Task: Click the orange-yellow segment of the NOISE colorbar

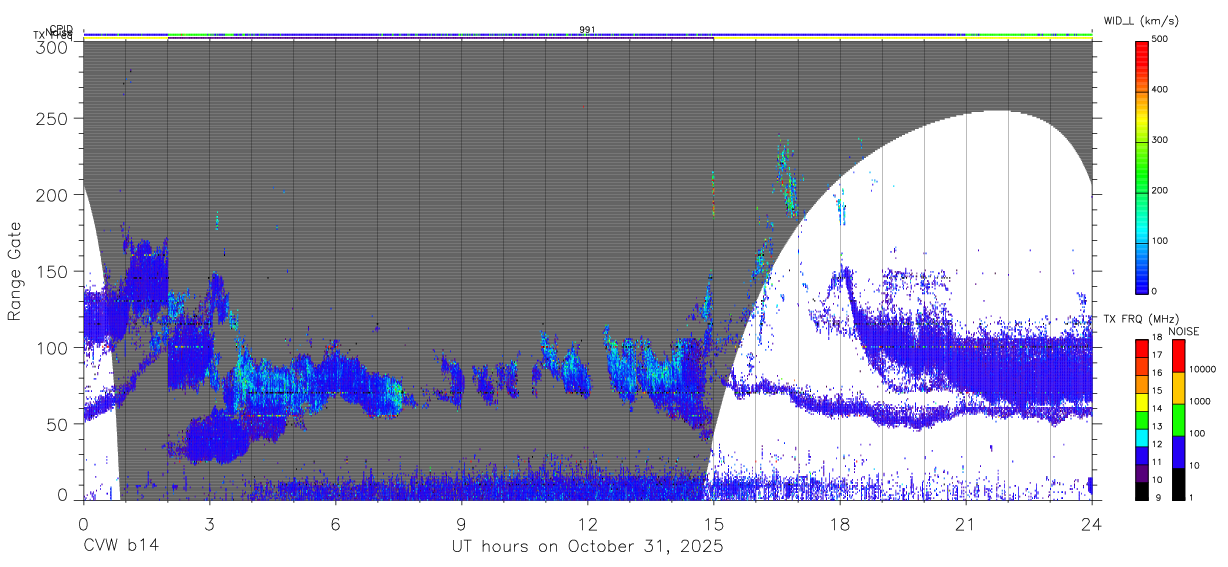Action: (x=1178, y=388)
